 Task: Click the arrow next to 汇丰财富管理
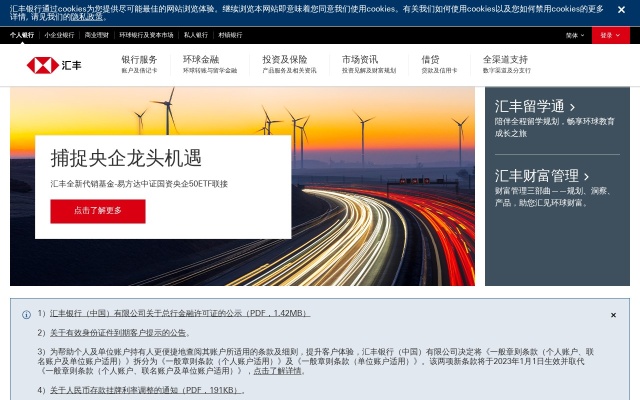(x=587, y=176)
